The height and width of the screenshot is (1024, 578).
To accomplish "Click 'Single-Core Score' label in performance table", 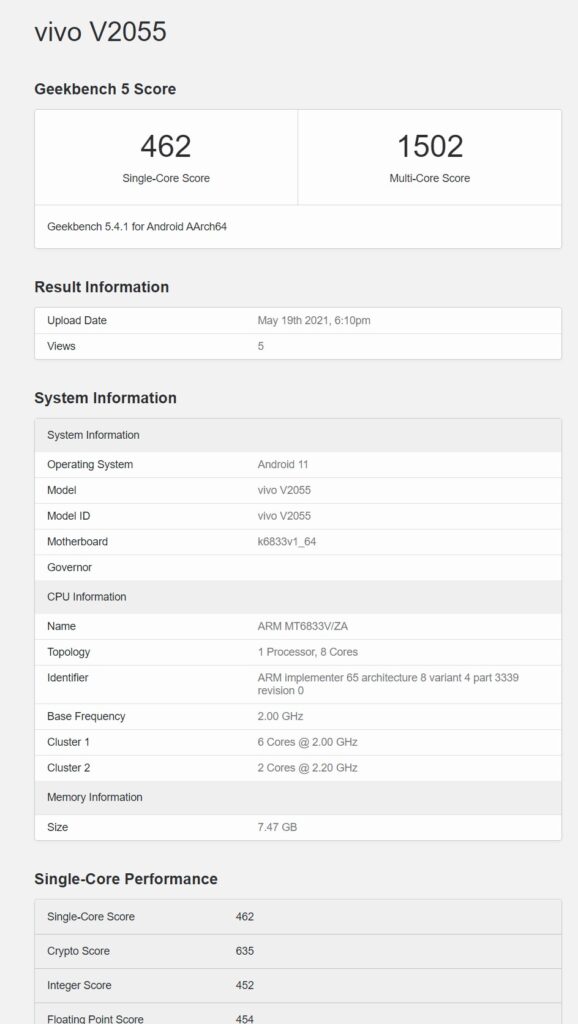I will point(91,917).
